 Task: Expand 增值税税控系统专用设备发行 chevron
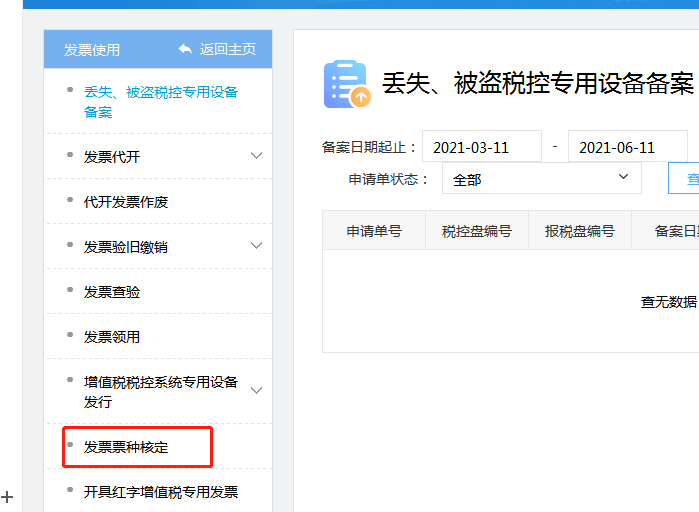[256, 391]
